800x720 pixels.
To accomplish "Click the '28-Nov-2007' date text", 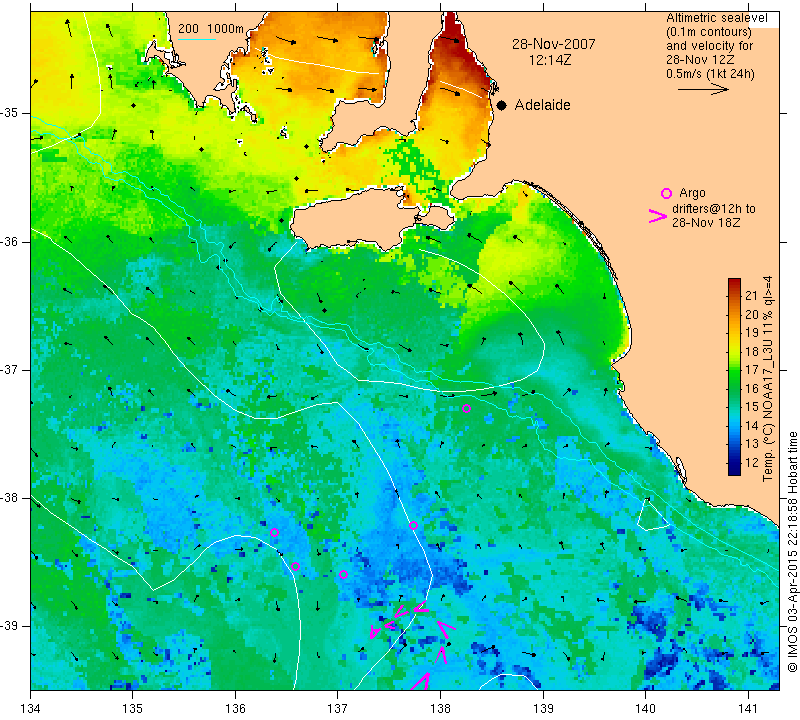I will (x=554, y=44).
